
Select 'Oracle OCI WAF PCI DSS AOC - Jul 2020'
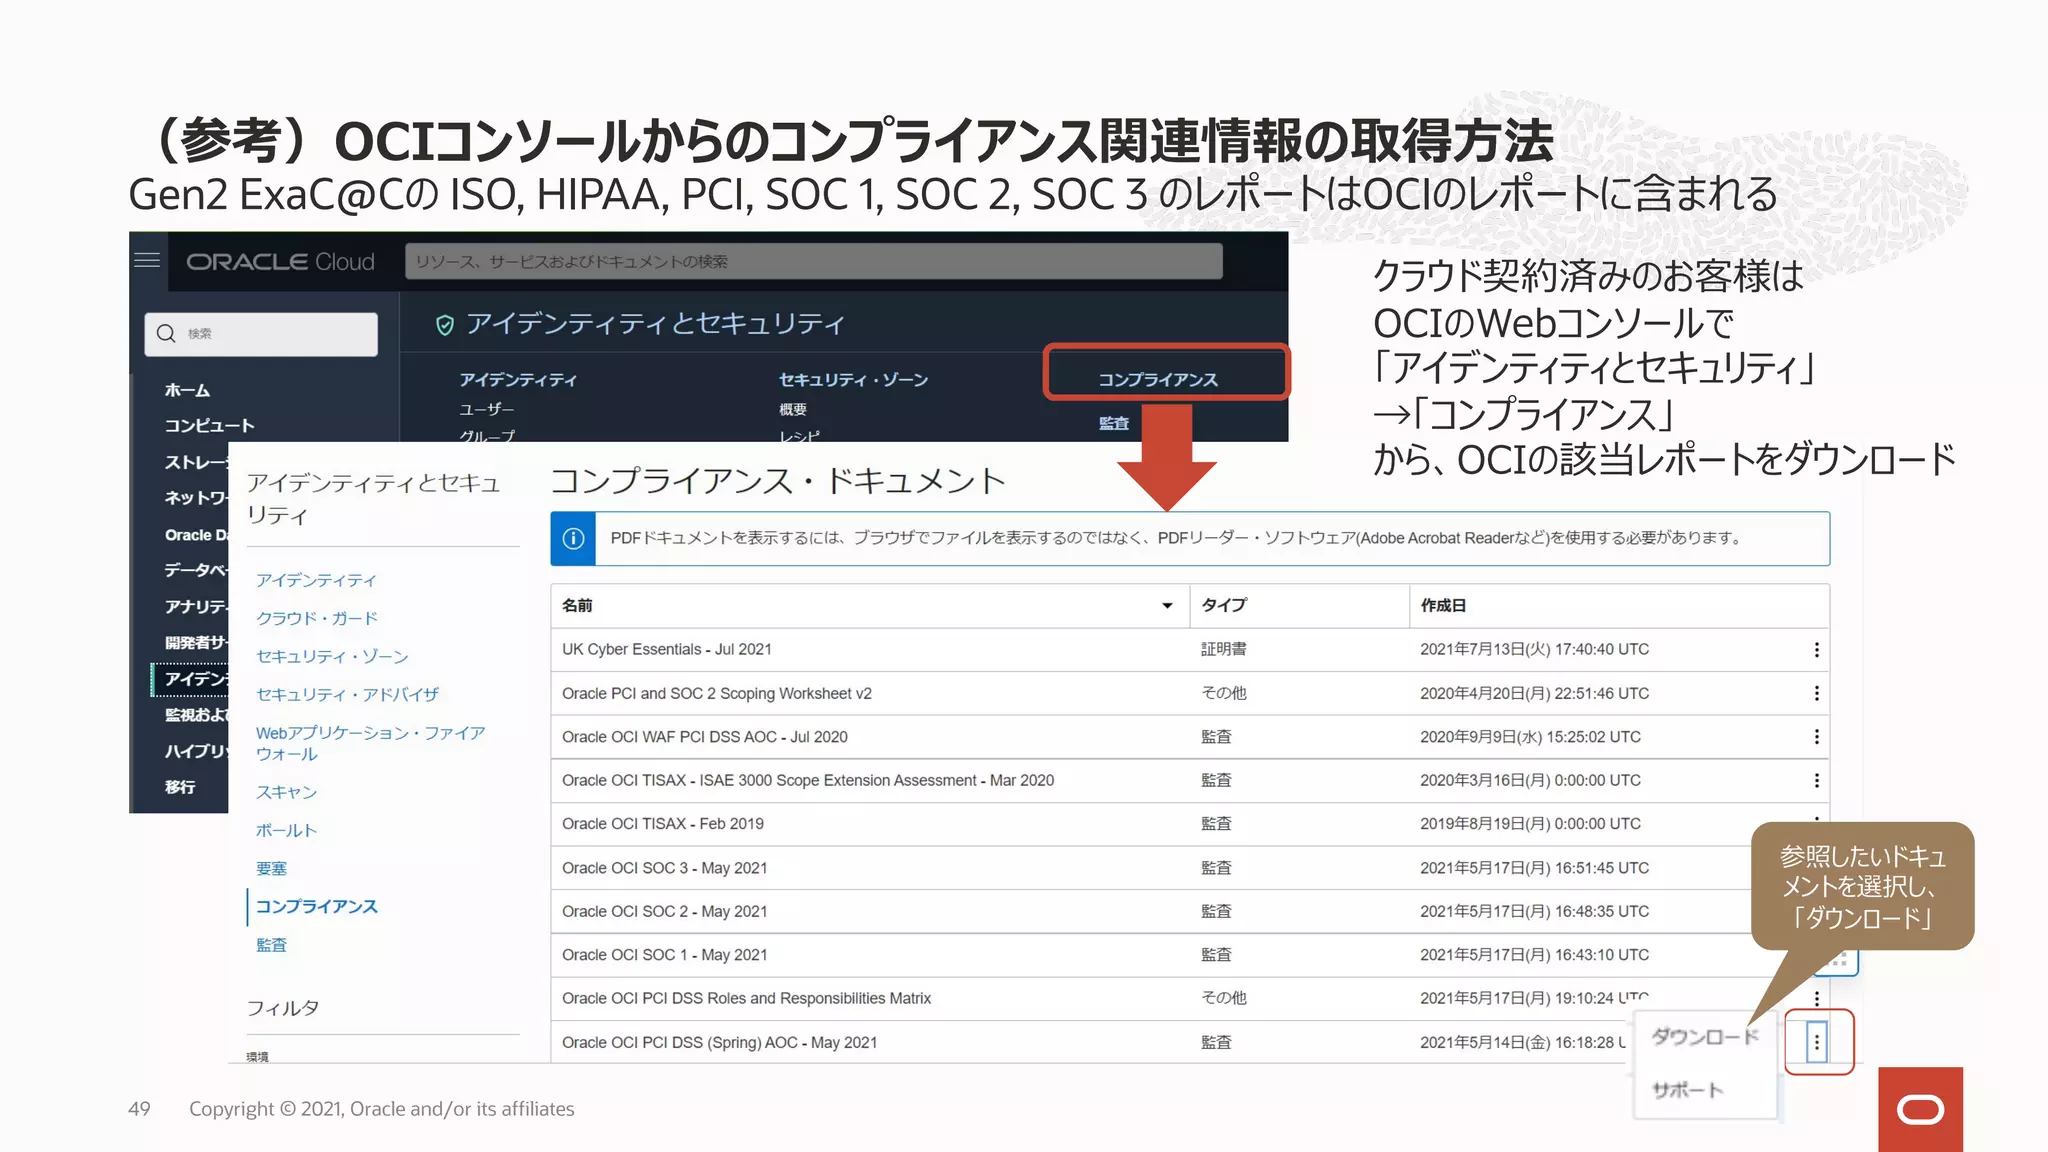(705, 737)
